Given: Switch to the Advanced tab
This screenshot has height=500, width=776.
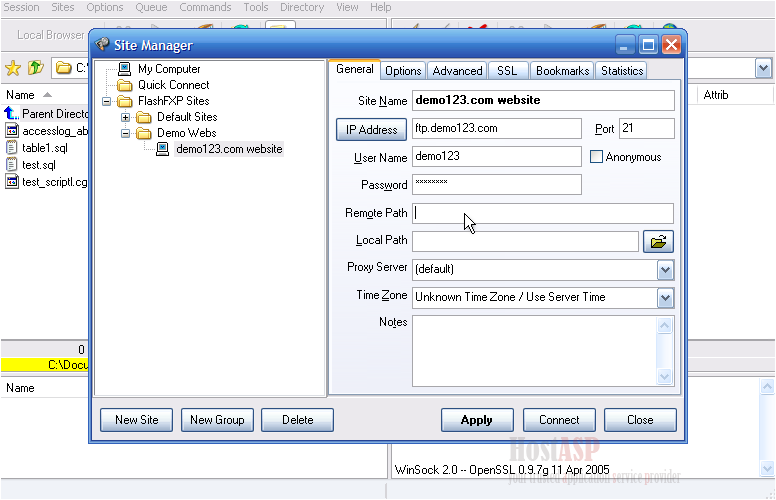Looking at the screenshot, I should pos(457,71).
